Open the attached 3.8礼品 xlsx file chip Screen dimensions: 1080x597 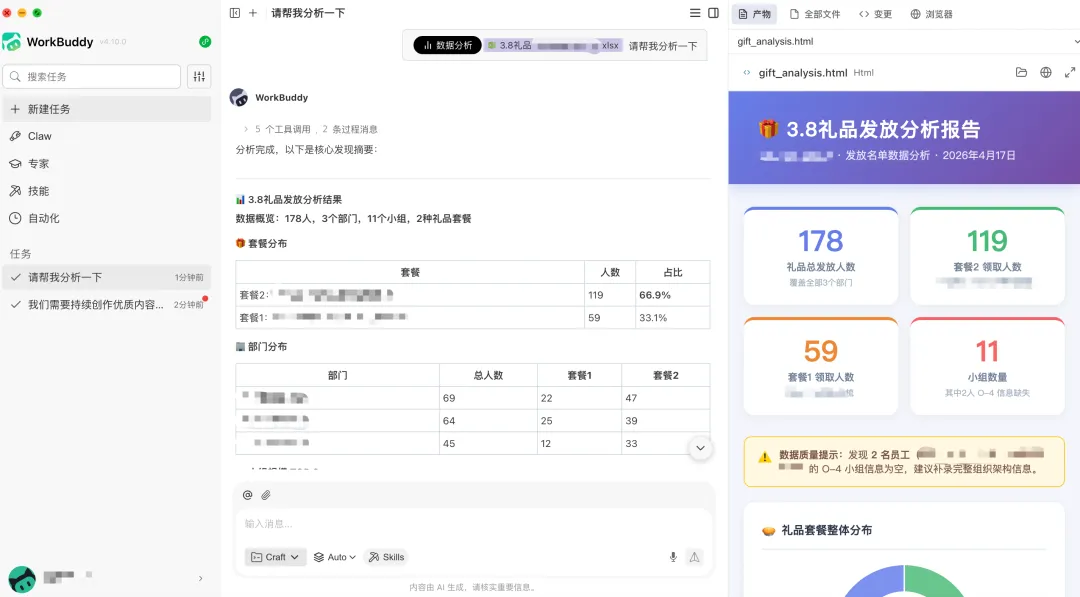(553, 45)
